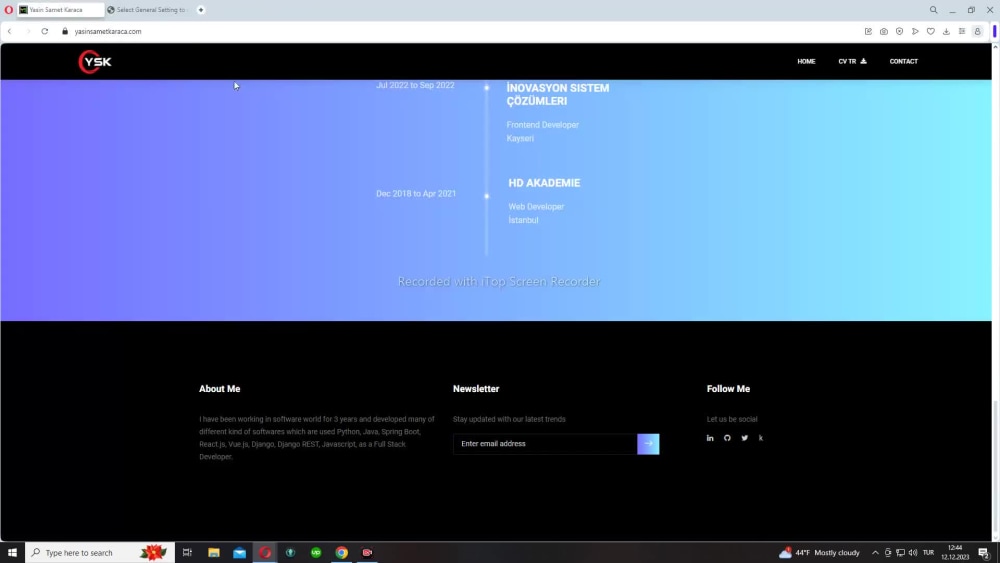Open Opera ad blocker shield icon
The width and height of the screenshot is (1000, 563).
click(x=899, y=31)
